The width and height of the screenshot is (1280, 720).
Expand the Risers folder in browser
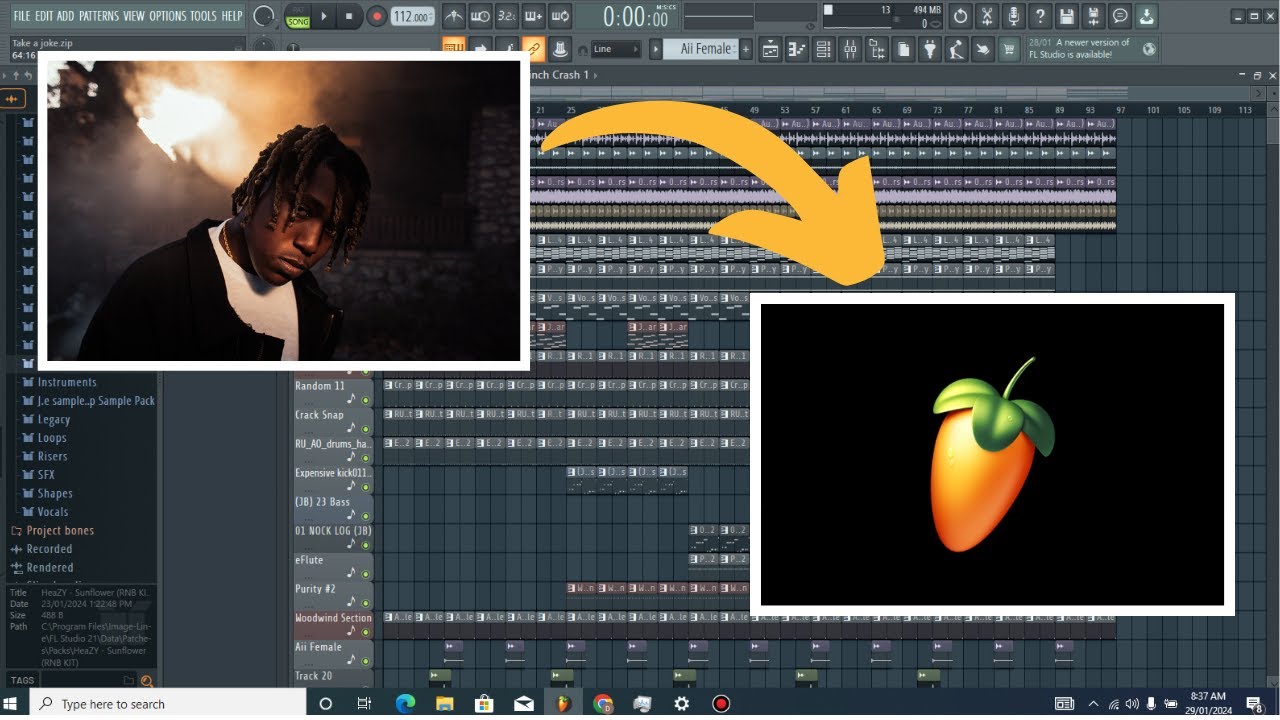pos(52,456)
